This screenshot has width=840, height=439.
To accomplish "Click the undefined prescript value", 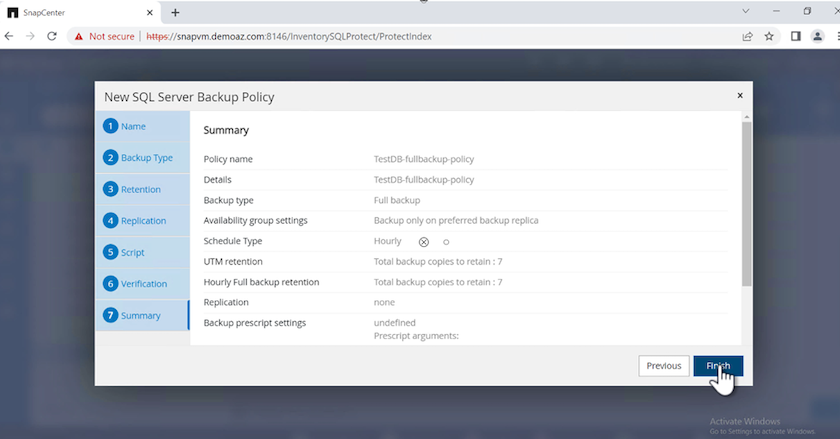I will coord(394,323).
